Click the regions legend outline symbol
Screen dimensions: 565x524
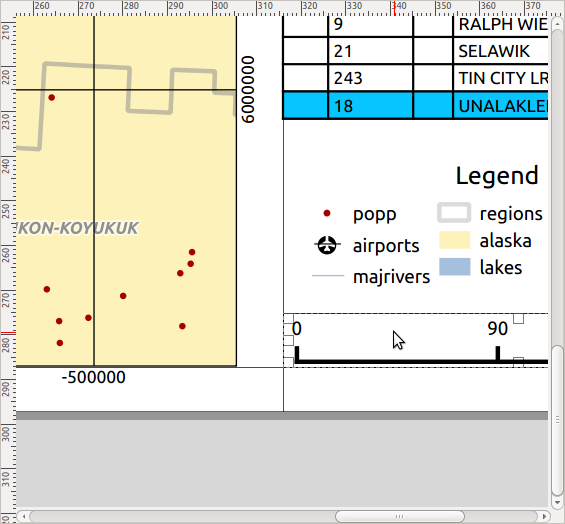pos(454,213)
